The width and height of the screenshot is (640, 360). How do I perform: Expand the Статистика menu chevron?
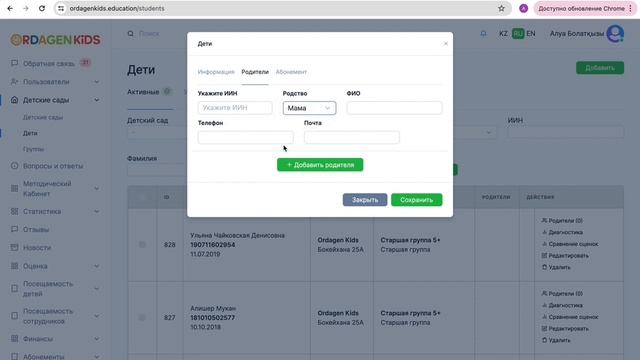click(x=97, y=211)
